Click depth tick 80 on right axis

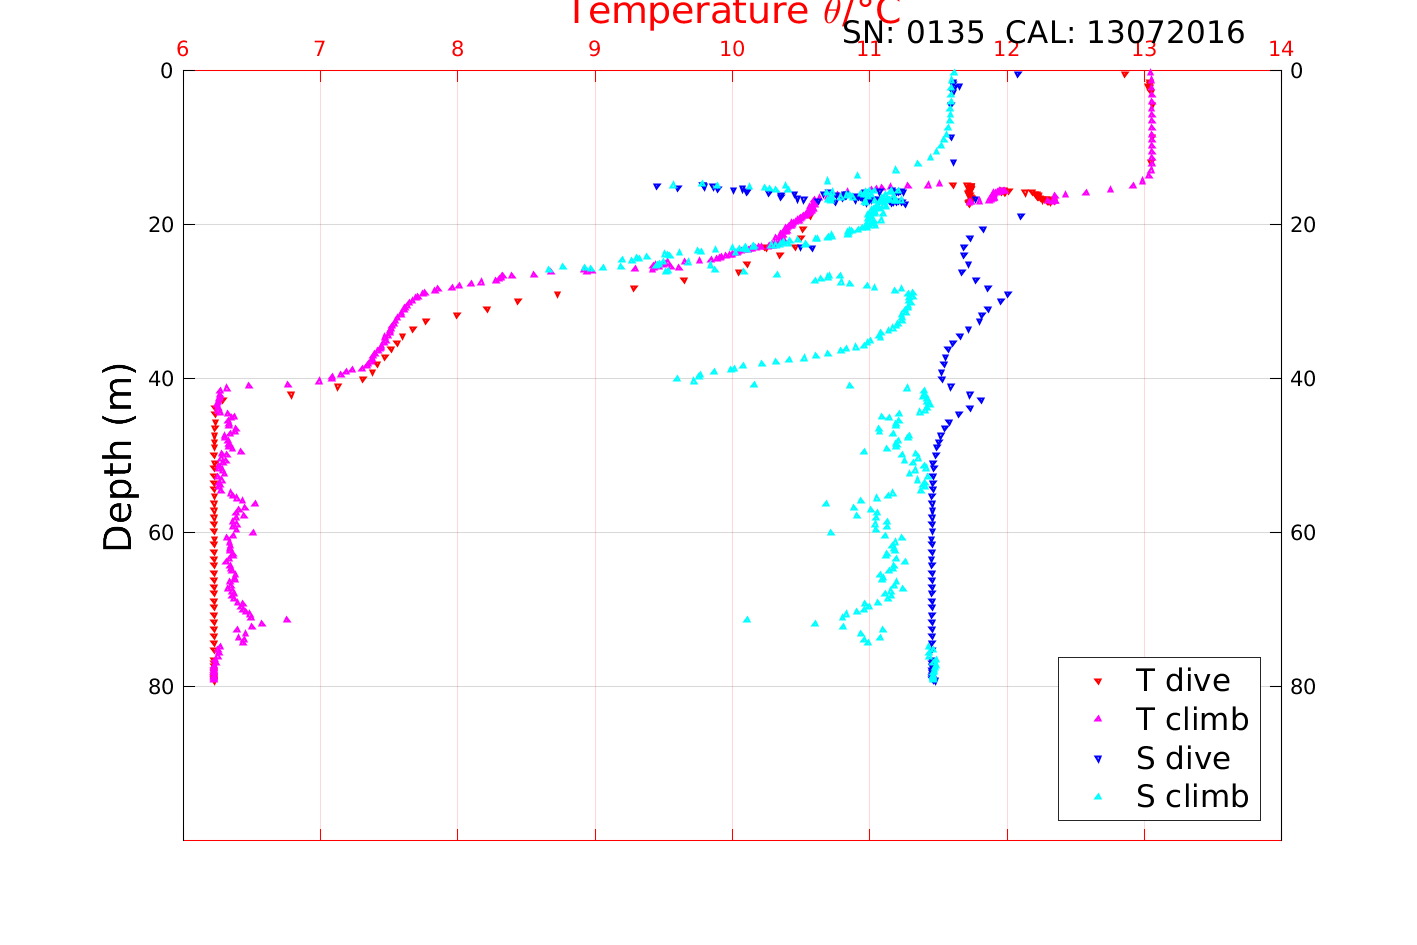1303,687
